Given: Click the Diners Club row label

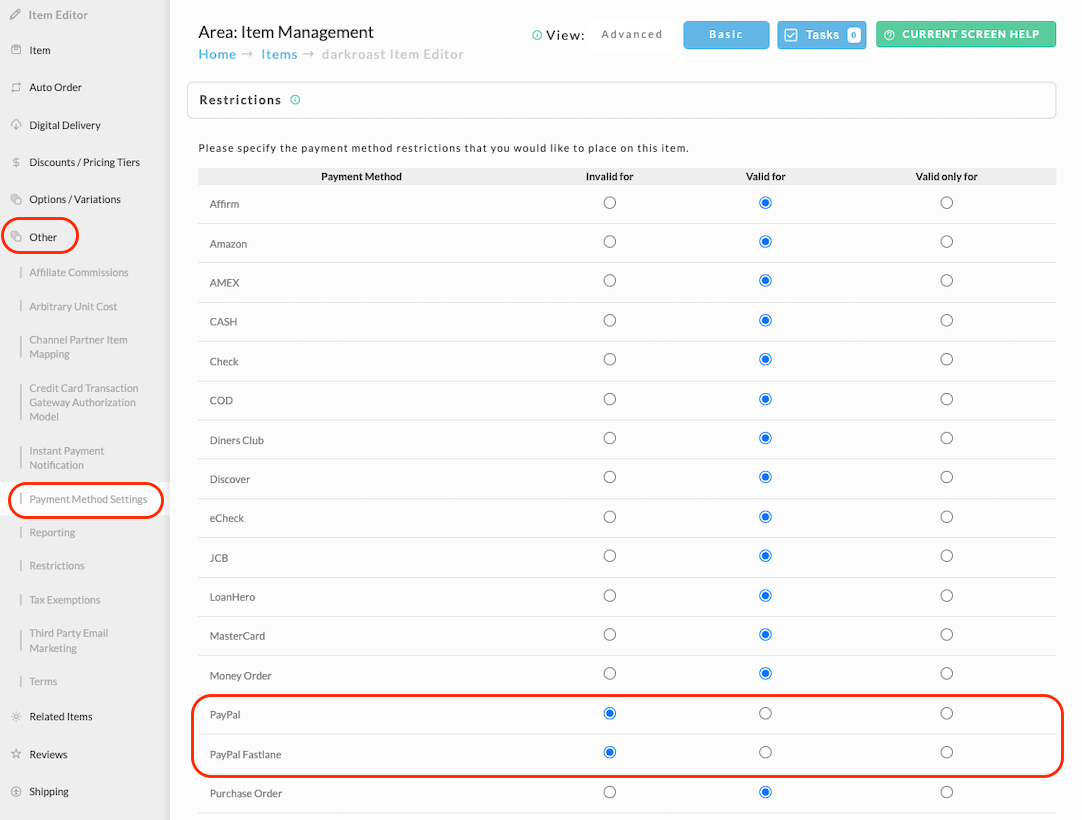Looking at the screenshot, I should (237, 440).
